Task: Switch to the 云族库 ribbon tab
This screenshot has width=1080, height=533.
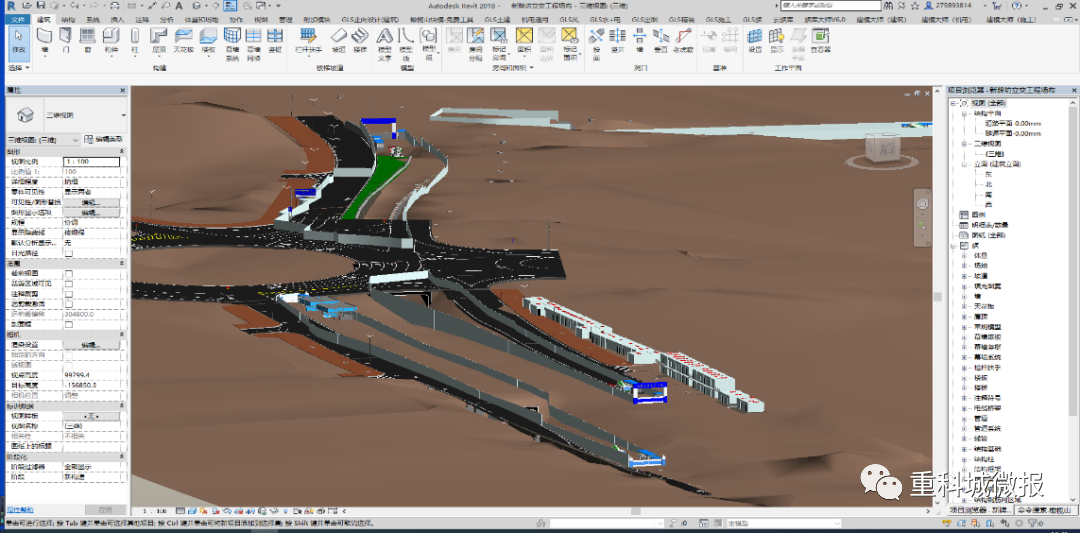Action: pos(783,19)
